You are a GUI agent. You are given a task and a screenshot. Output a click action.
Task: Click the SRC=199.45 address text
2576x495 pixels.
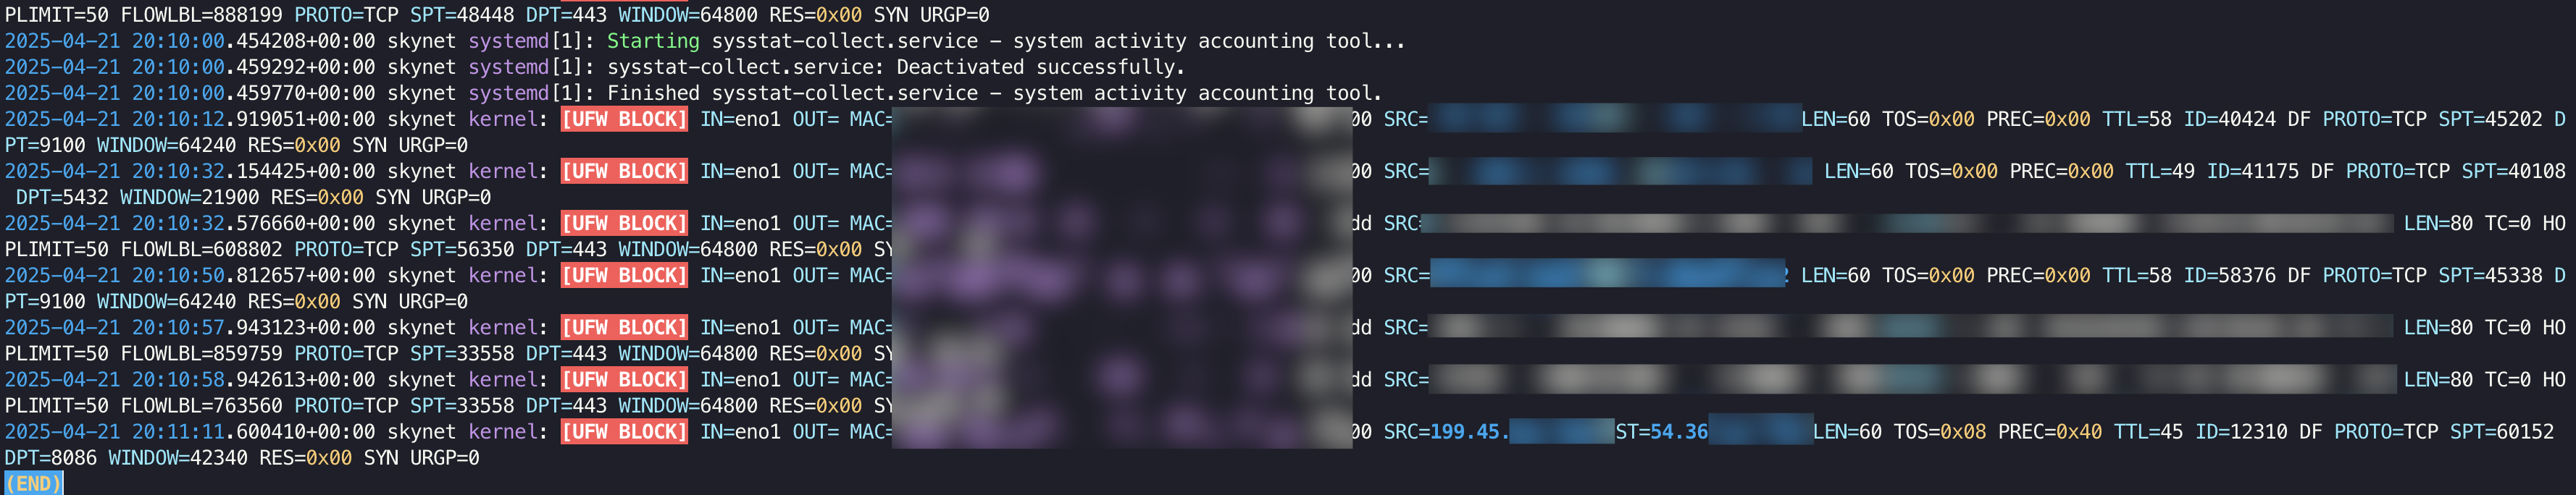tap(1442, 432)
